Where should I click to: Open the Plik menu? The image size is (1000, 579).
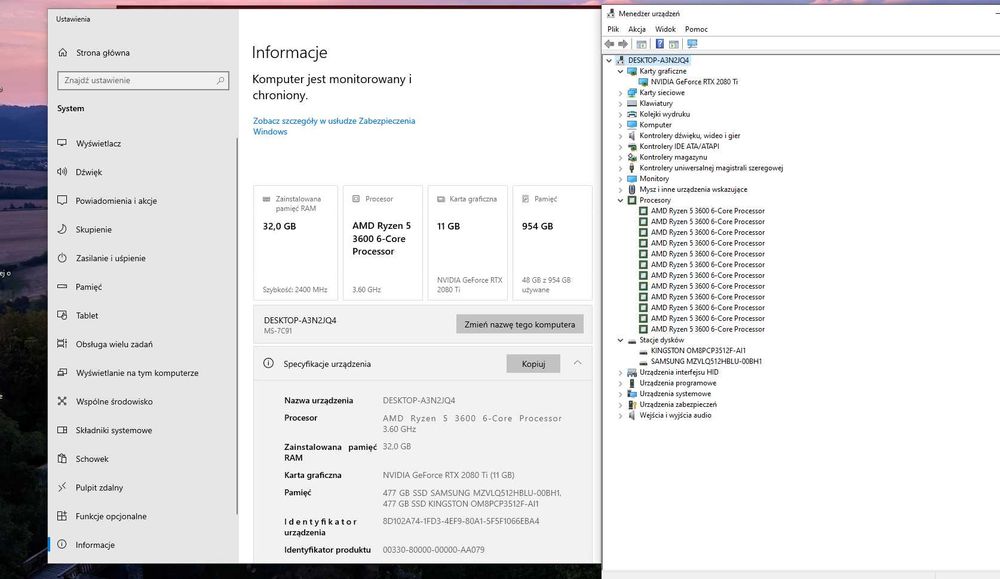pos(613,29)
